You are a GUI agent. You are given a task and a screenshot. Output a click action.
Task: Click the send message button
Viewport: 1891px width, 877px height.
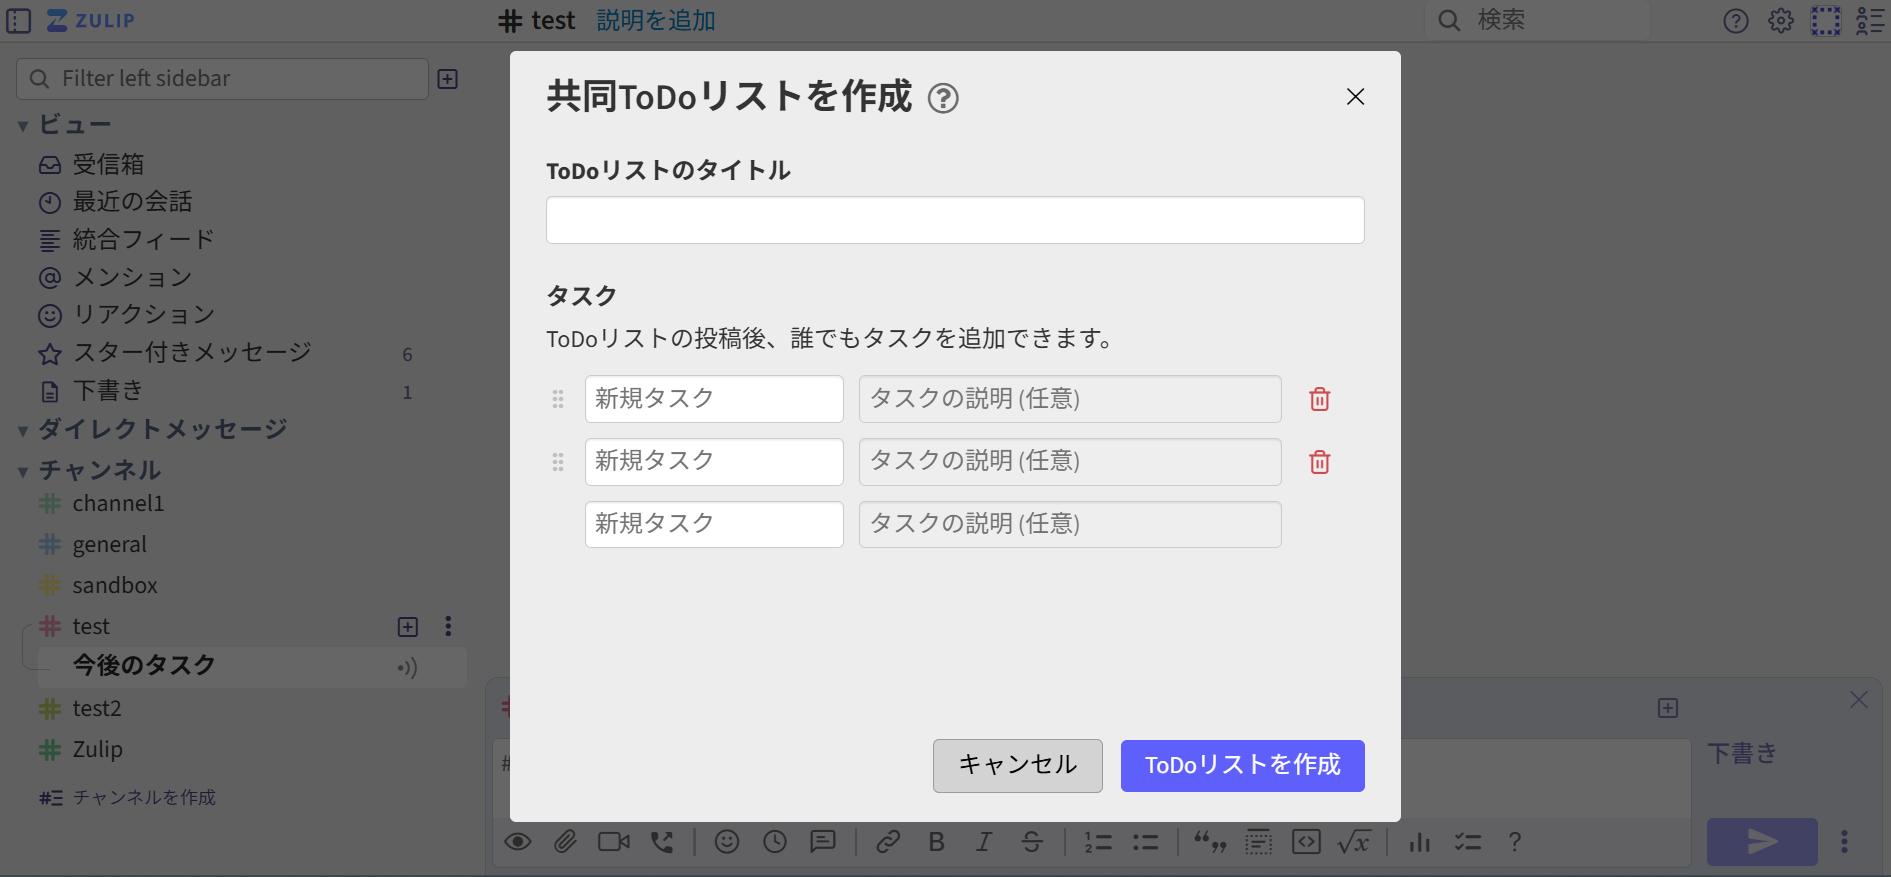coord(1762,842)
